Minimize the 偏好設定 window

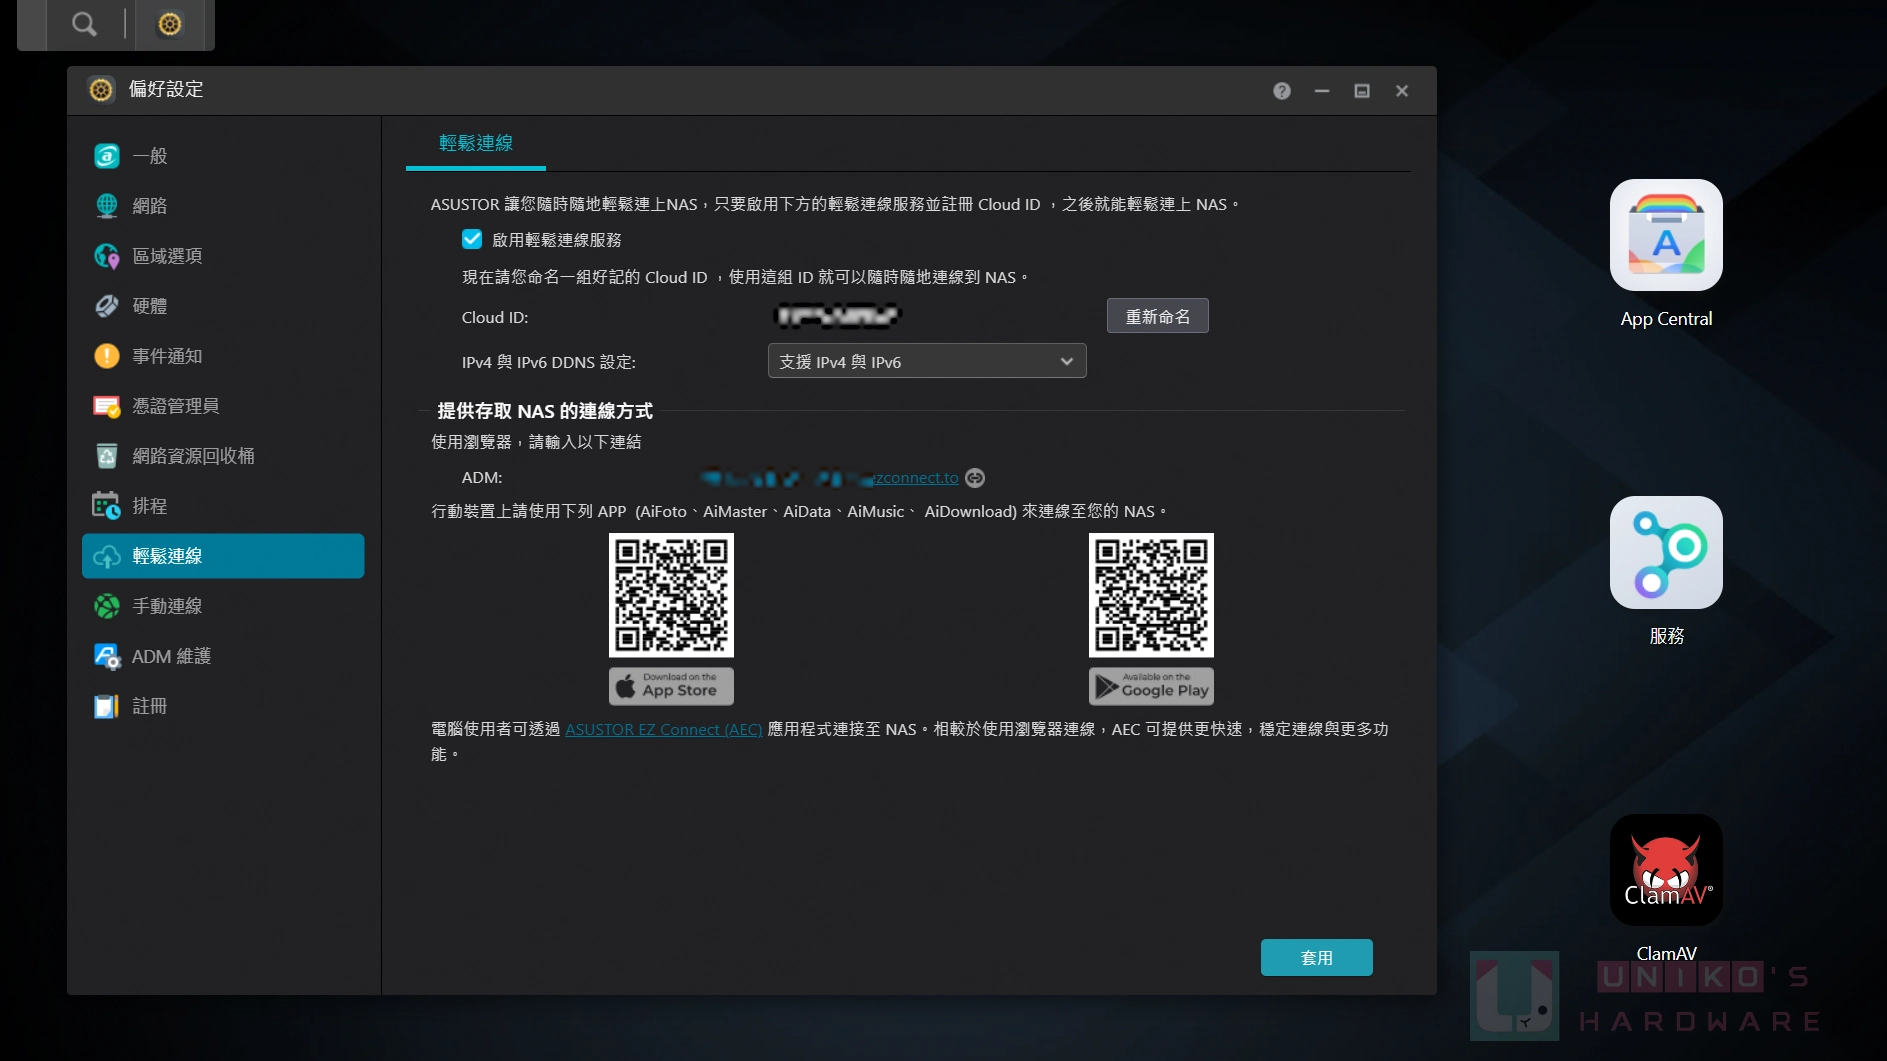coord(1322,91)
